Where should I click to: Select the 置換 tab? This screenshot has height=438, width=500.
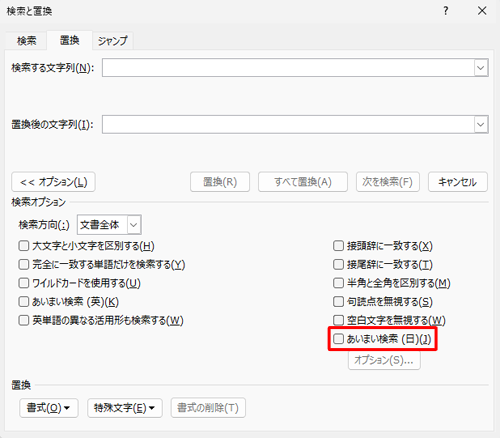[69, 40]
